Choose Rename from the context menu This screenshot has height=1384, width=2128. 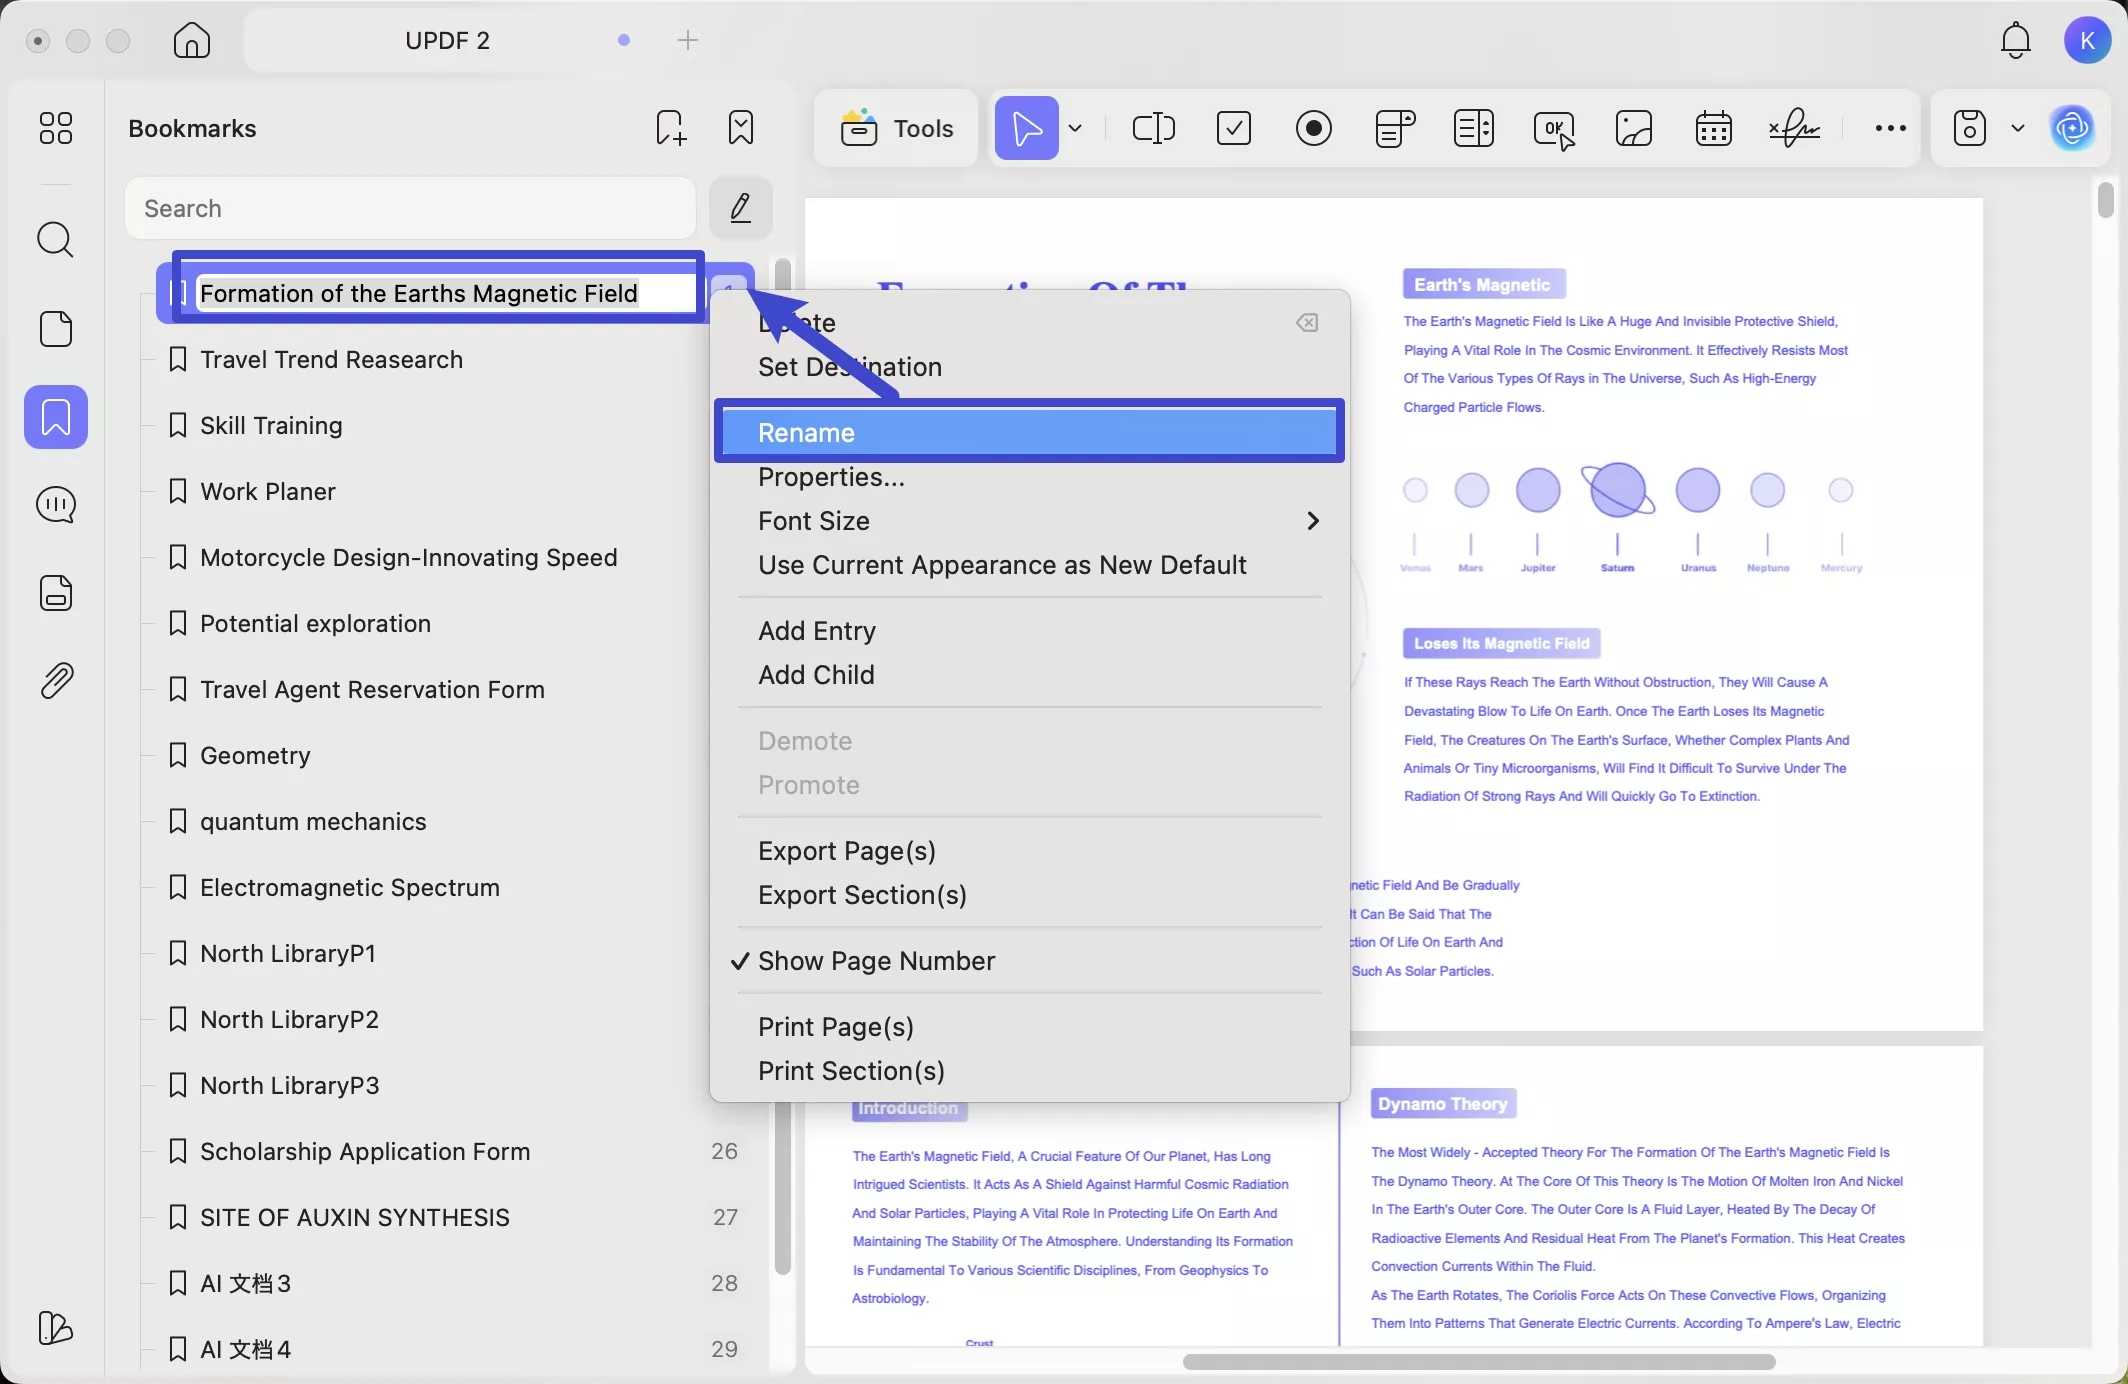[806, 433]
